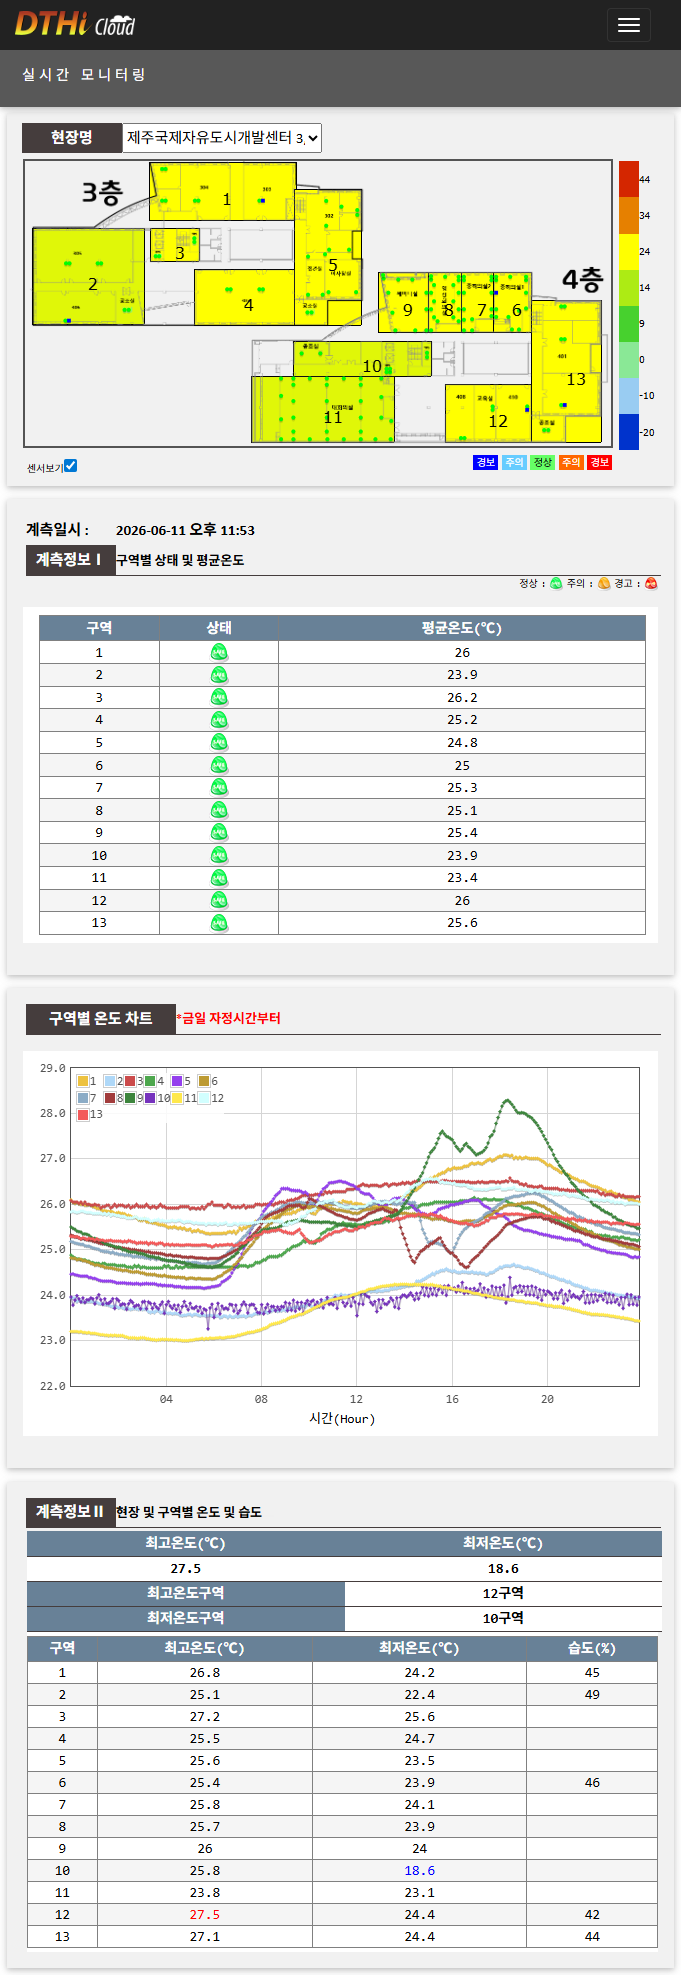Toggle series 1 in chart legend

[x=87, y=1081]
